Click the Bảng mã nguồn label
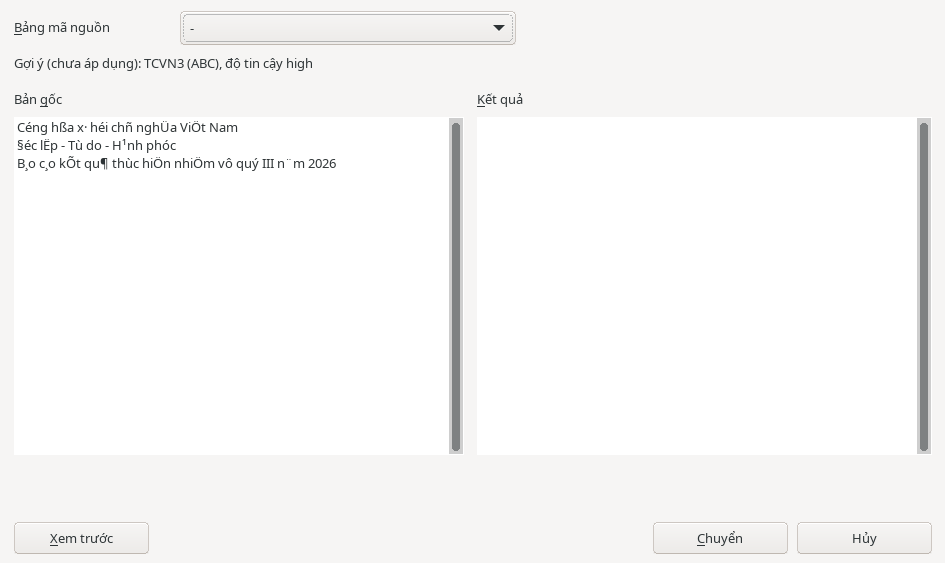The height and width of the screenshot is (563, 945). (x=62, y=28)
